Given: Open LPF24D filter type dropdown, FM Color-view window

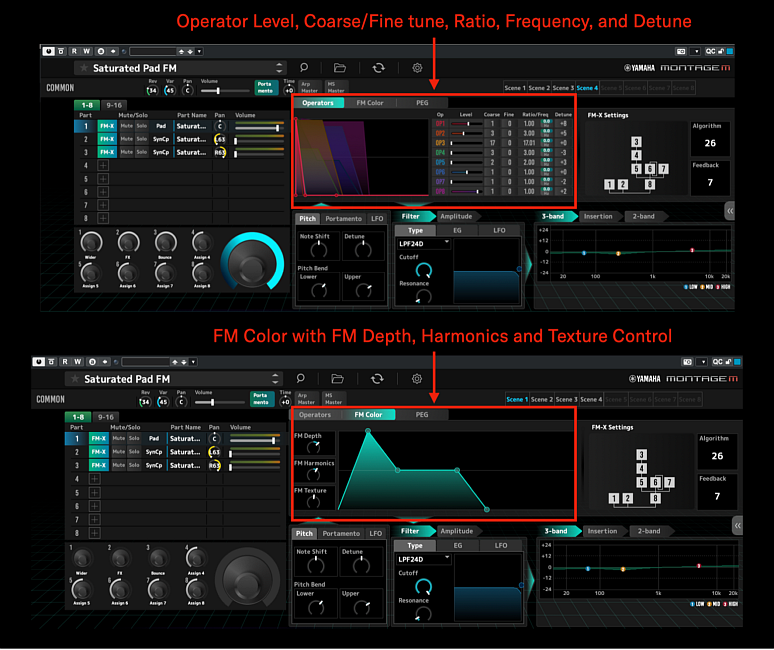Looking at the screenshot, I should [424, 559].
